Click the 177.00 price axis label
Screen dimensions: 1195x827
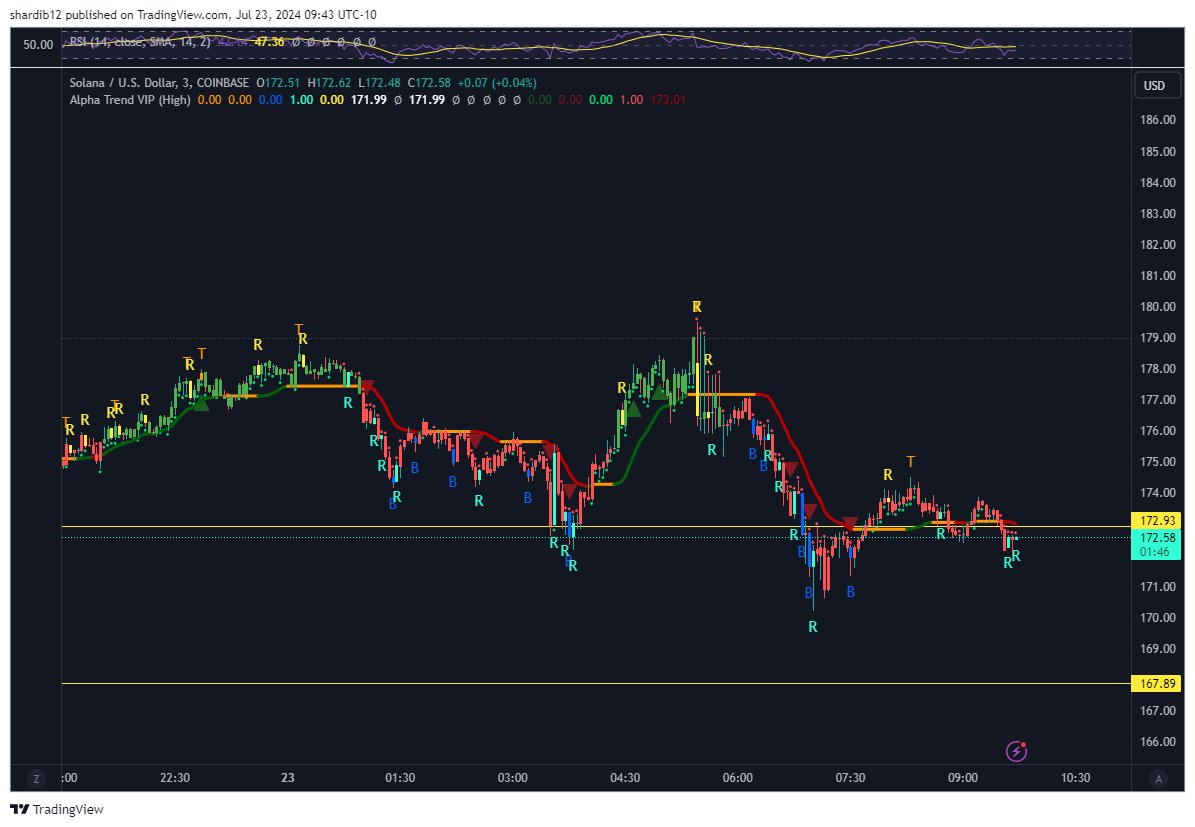1158,400
